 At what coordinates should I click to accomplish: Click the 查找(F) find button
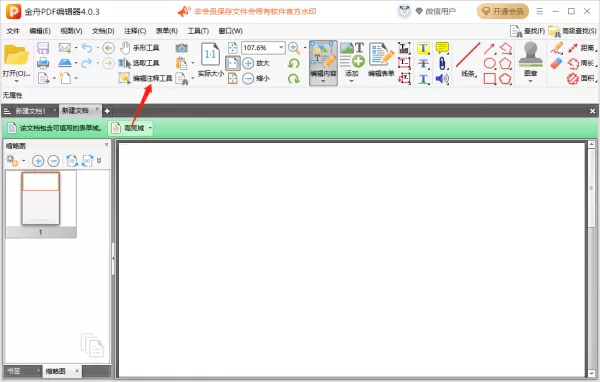point(527,31)
